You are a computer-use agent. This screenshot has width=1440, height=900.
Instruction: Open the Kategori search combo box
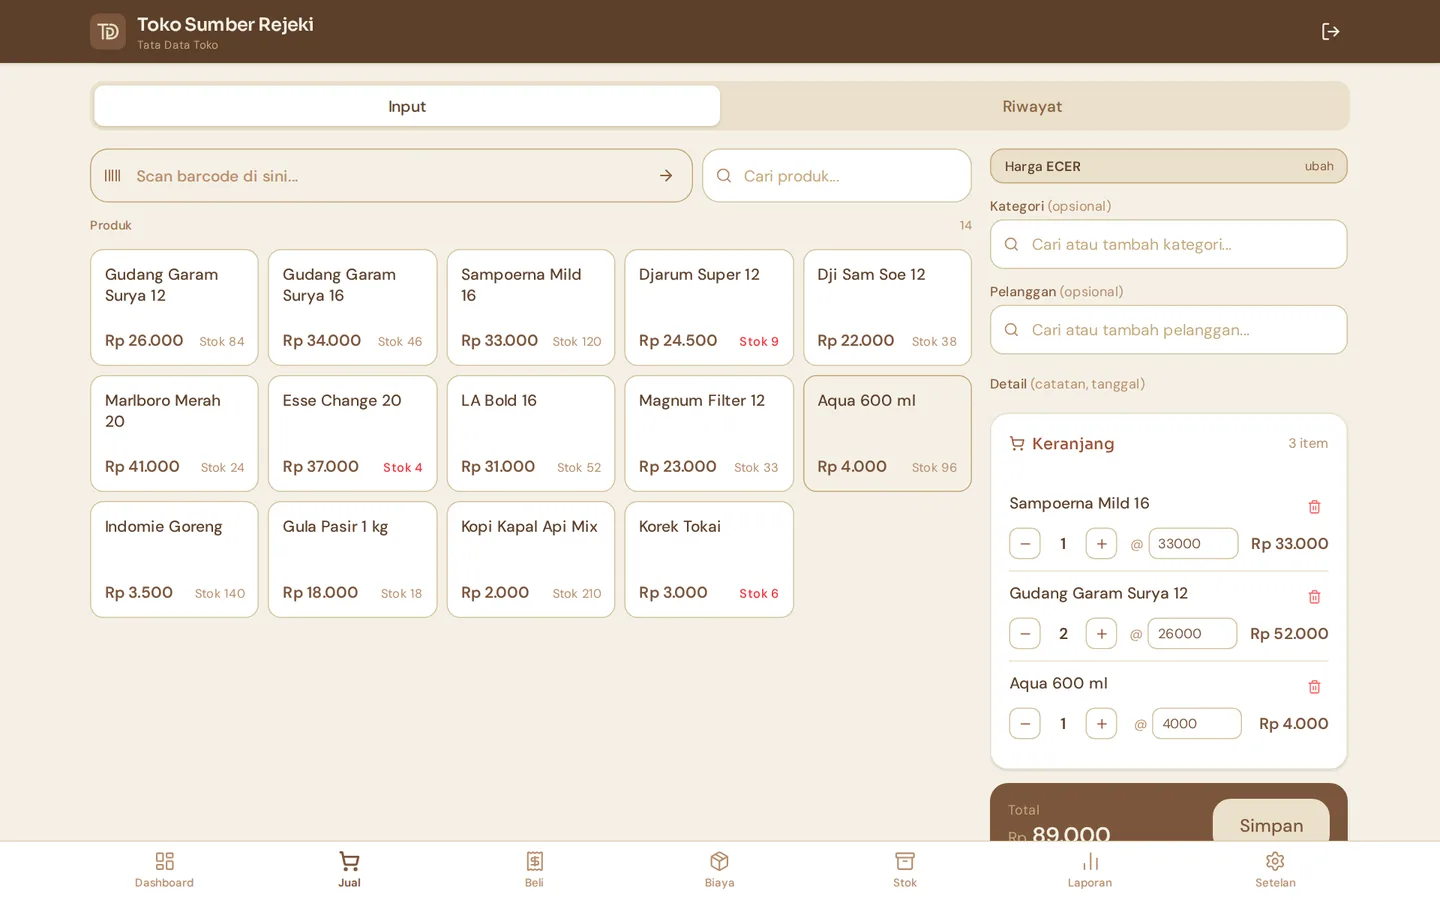pos(1168,244)
